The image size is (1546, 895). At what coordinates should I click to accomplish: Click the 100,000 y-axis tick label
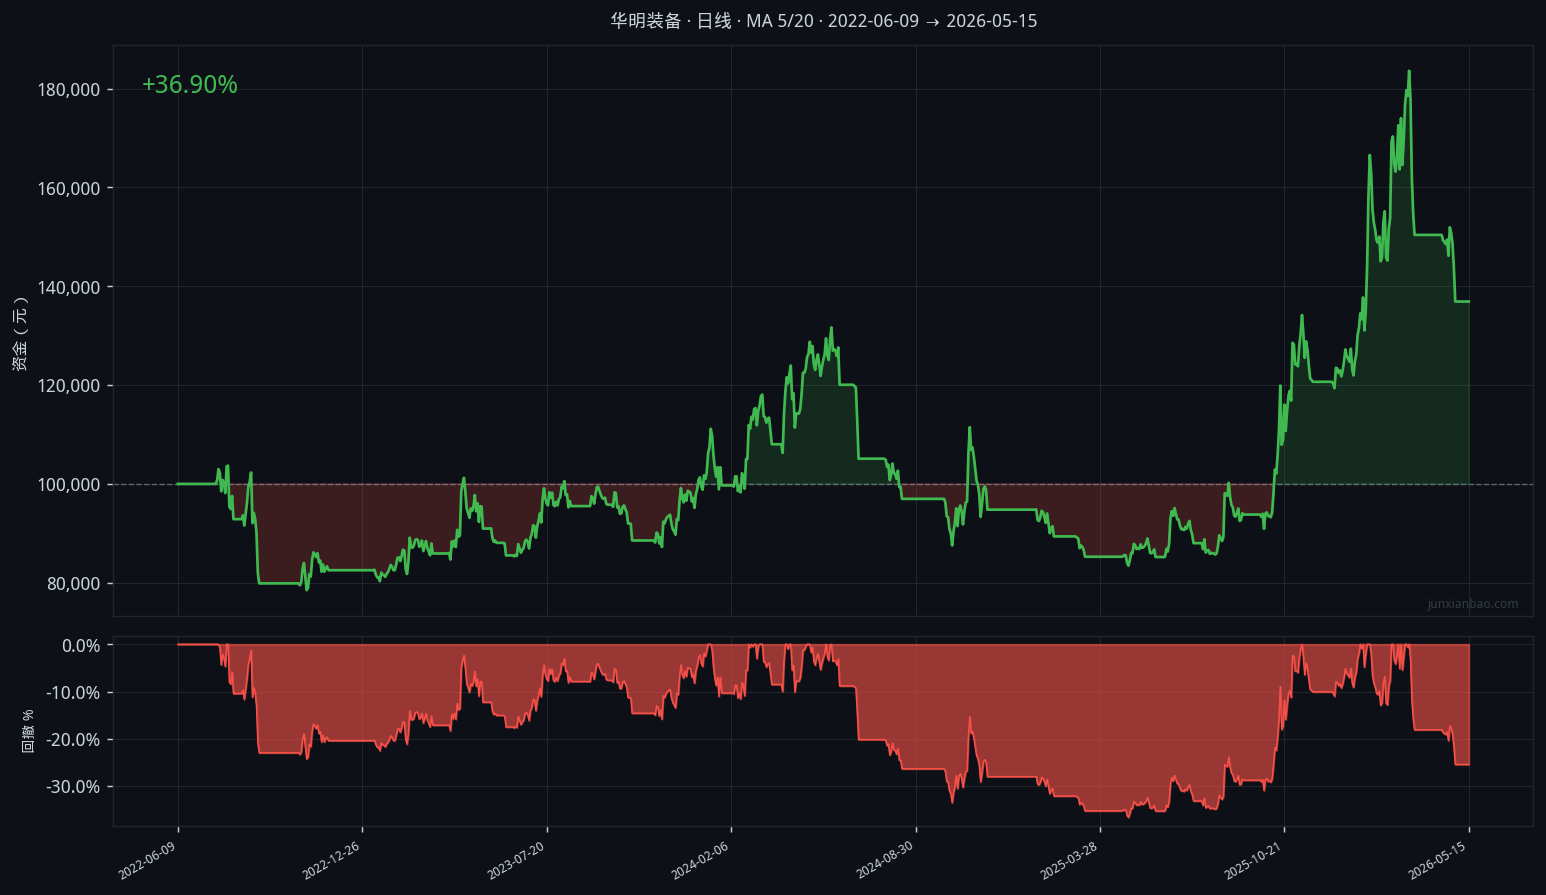click(x=69, y=485)
